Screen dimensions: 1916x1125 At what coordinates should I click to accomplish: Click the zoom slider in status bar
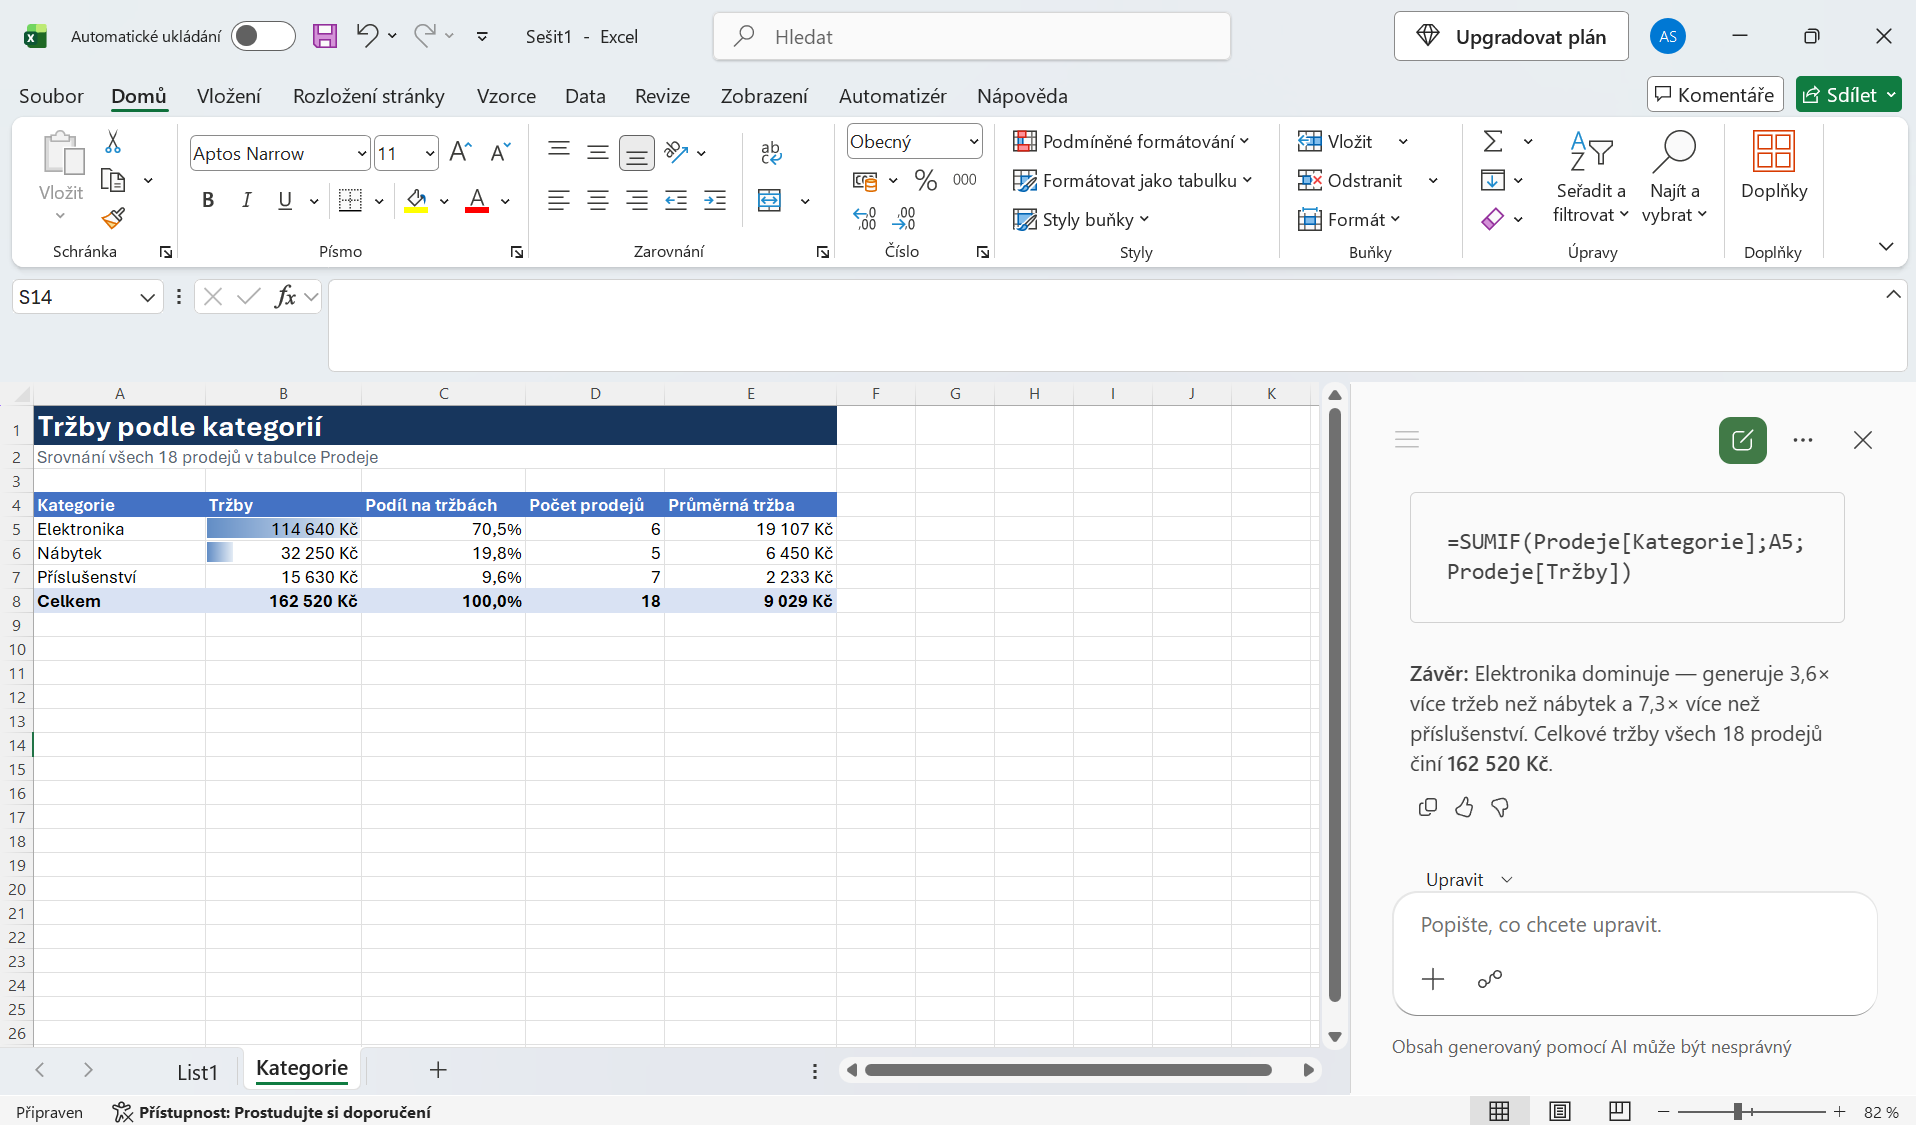pos(1751,1111)
